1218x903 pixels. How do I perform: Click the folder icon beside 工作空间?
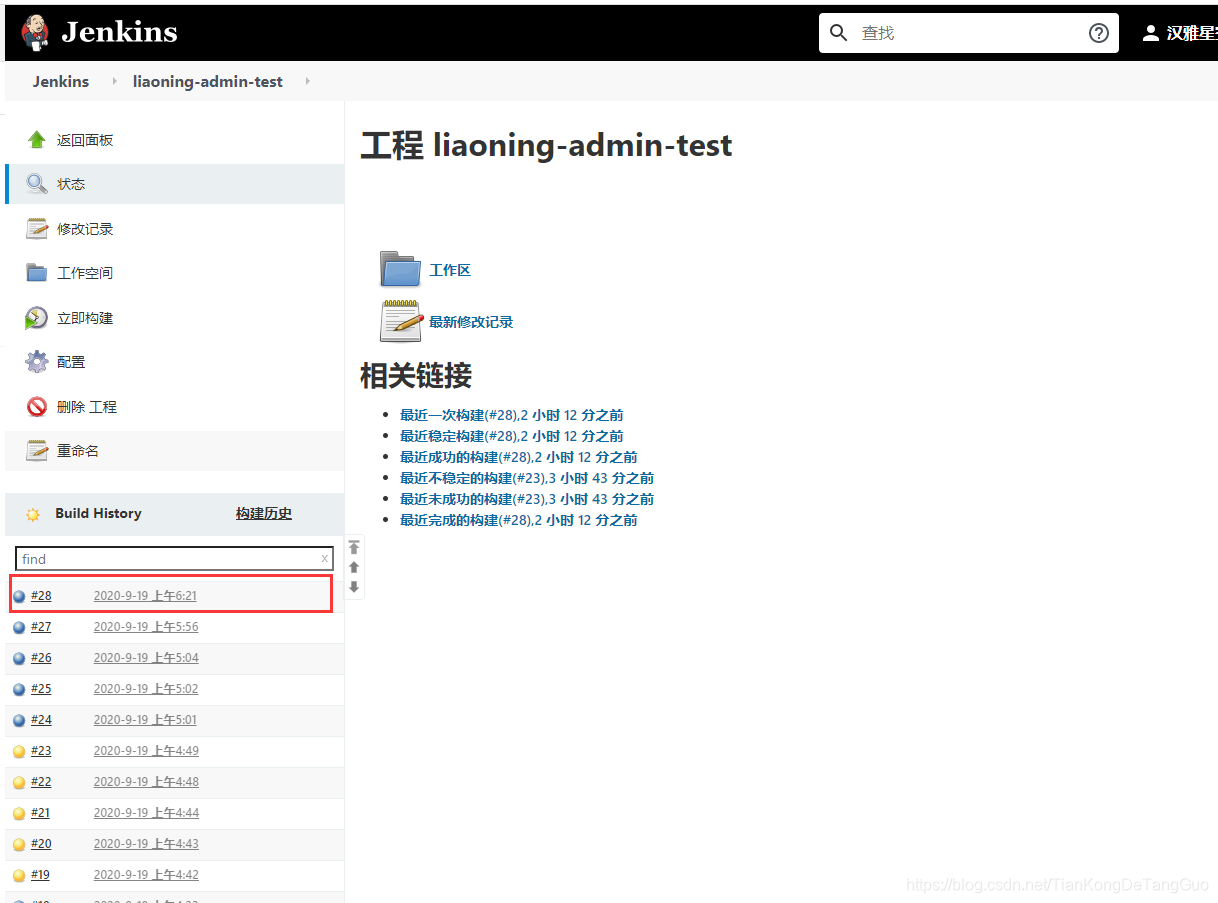tap(37, 273)
